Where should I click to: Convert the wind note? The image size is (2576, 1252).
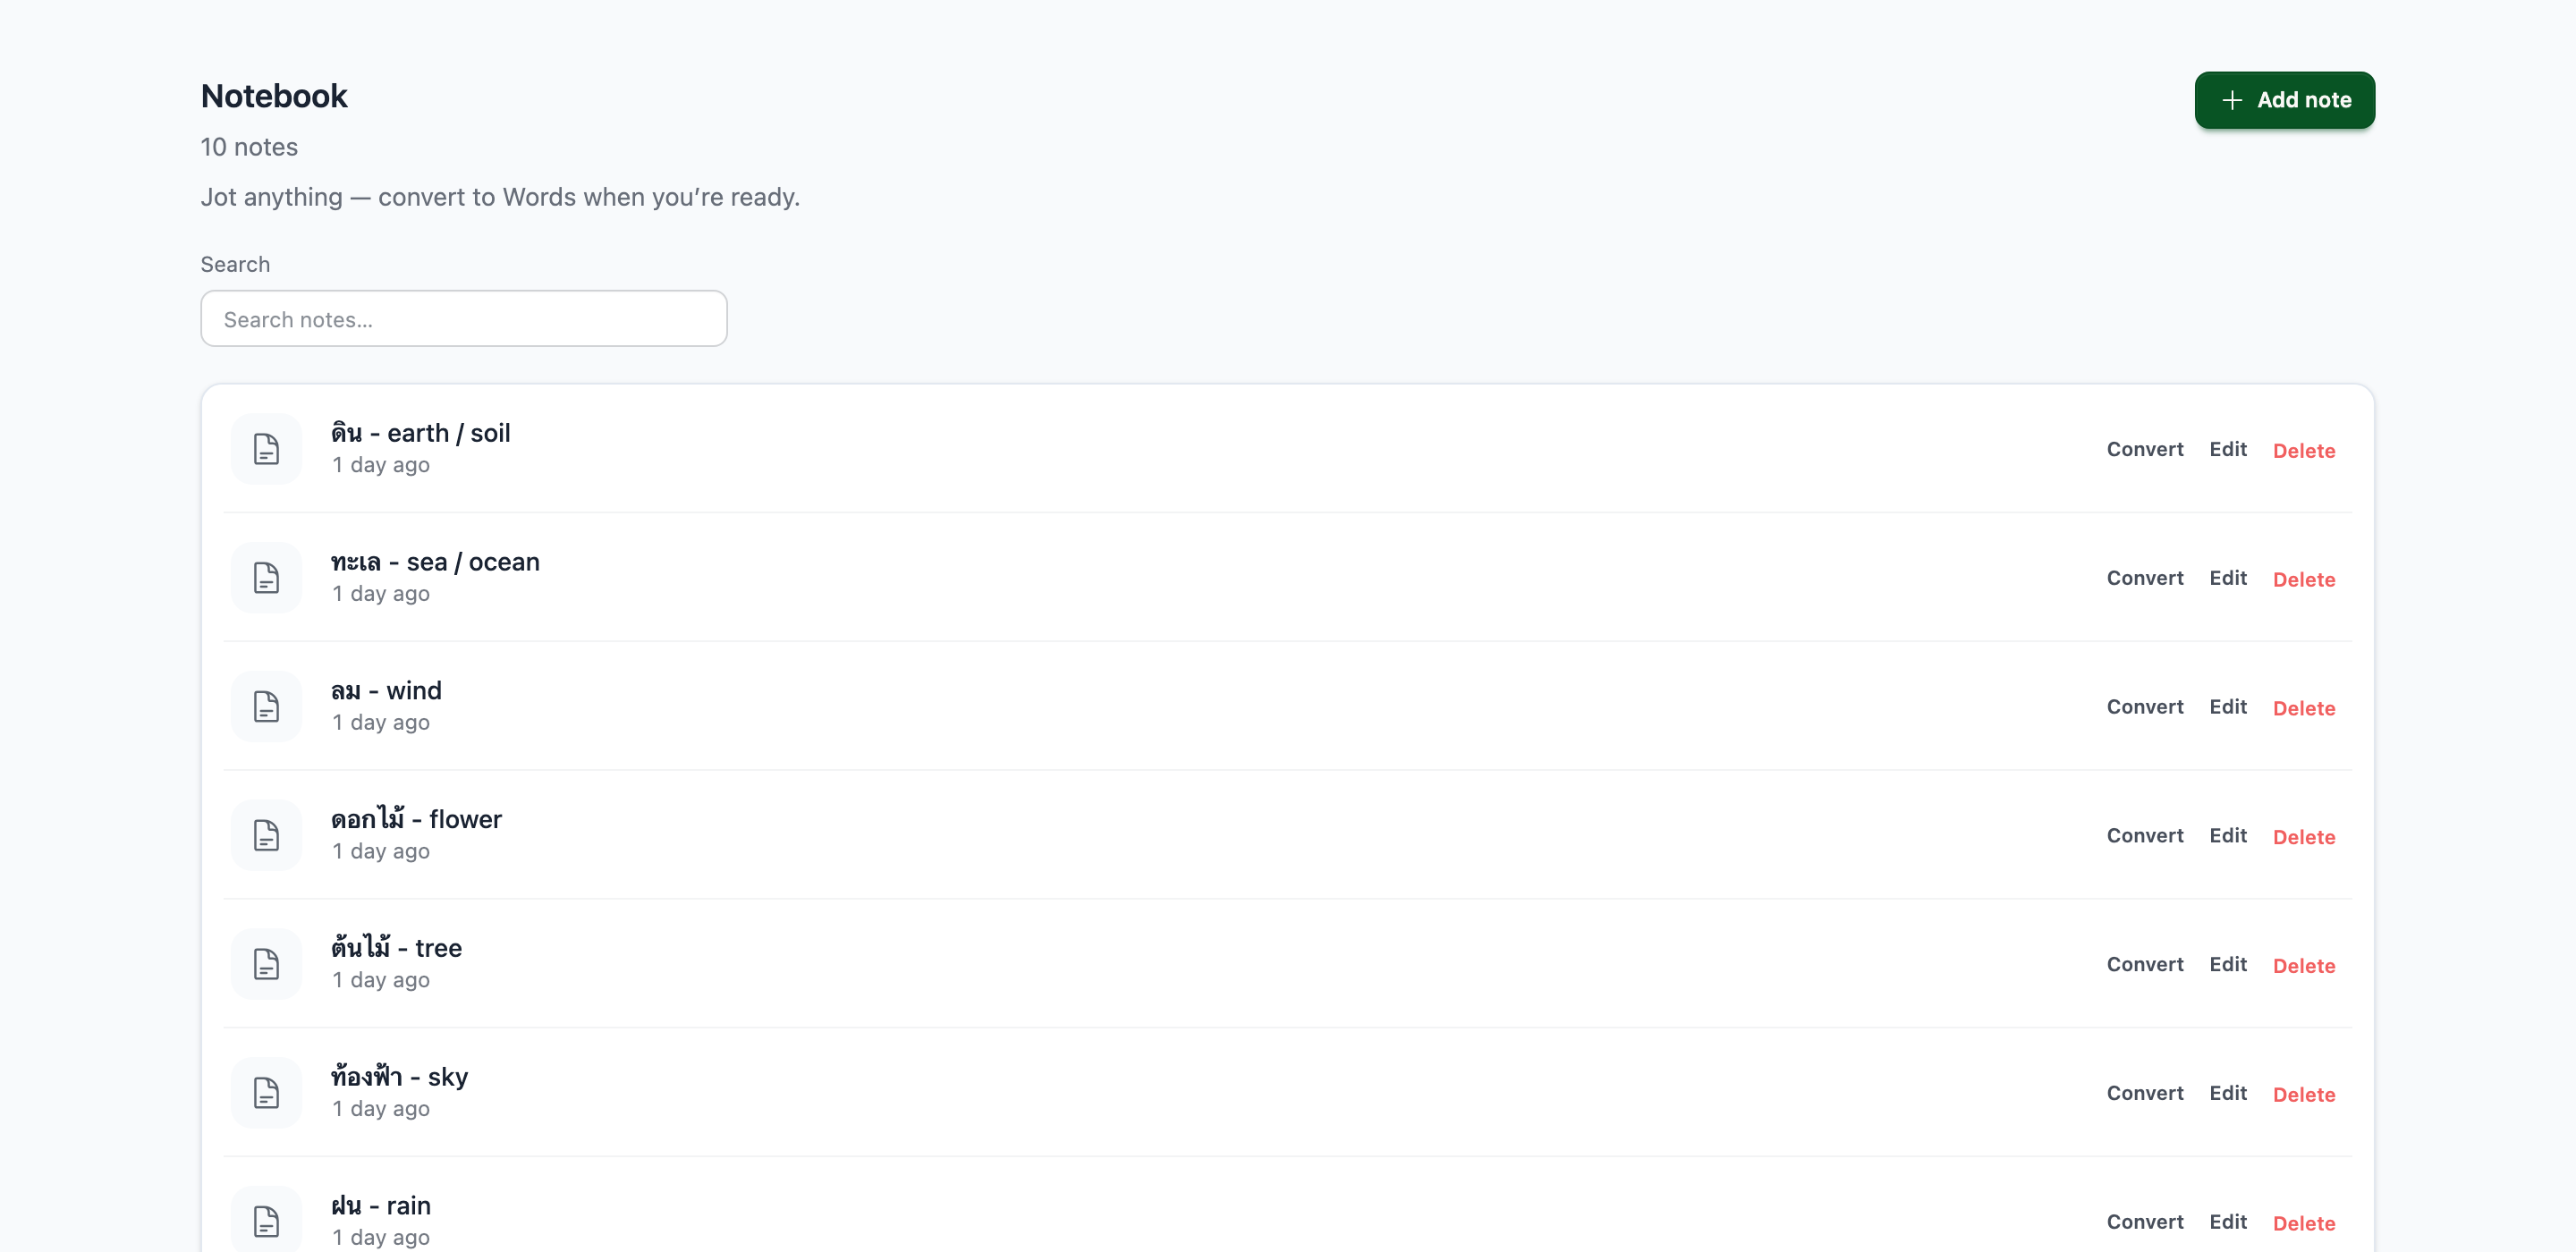(2145, 707)
